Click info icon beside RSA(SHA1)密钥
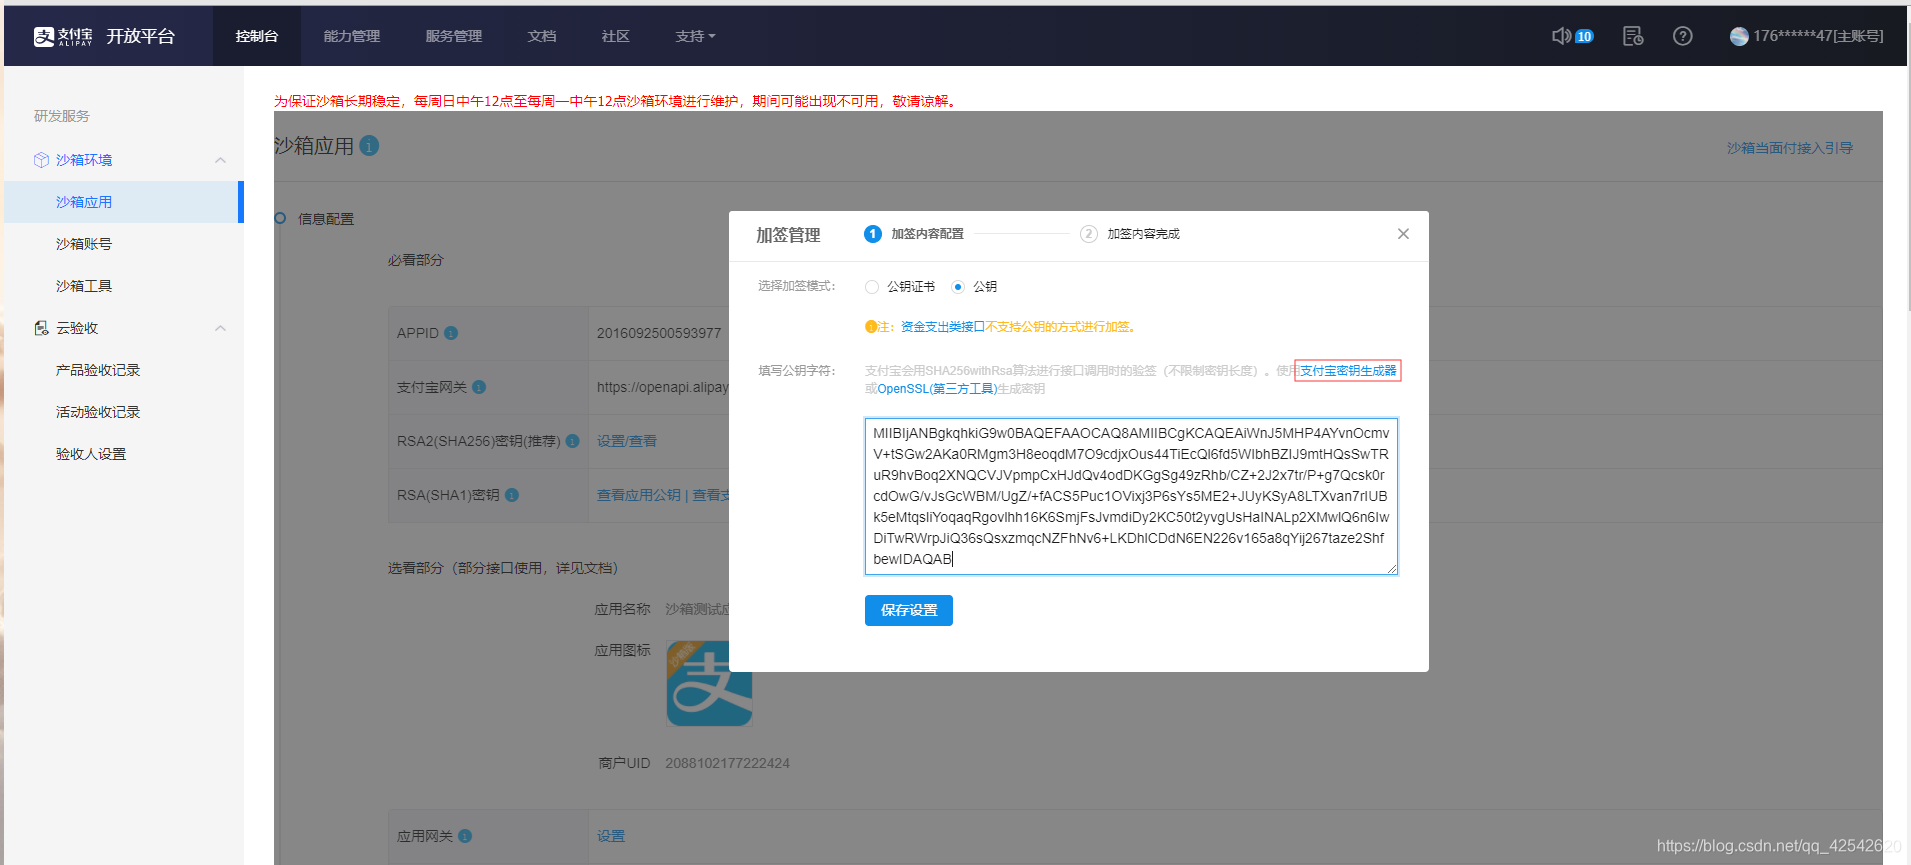This screenshot has width=1911, height=865. coord(512,495)
